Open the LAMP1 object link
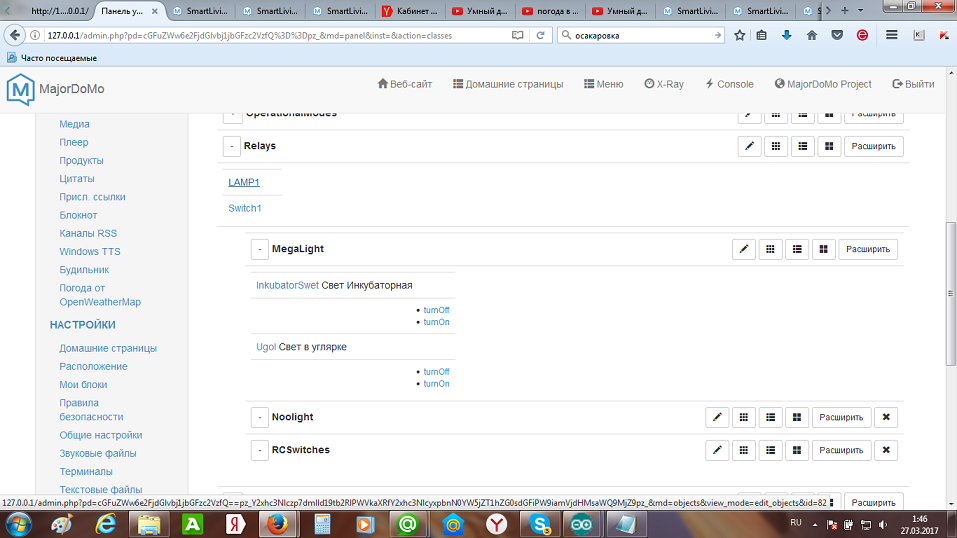Viewport: 957px width, 538px height. (x=244, y=182)
